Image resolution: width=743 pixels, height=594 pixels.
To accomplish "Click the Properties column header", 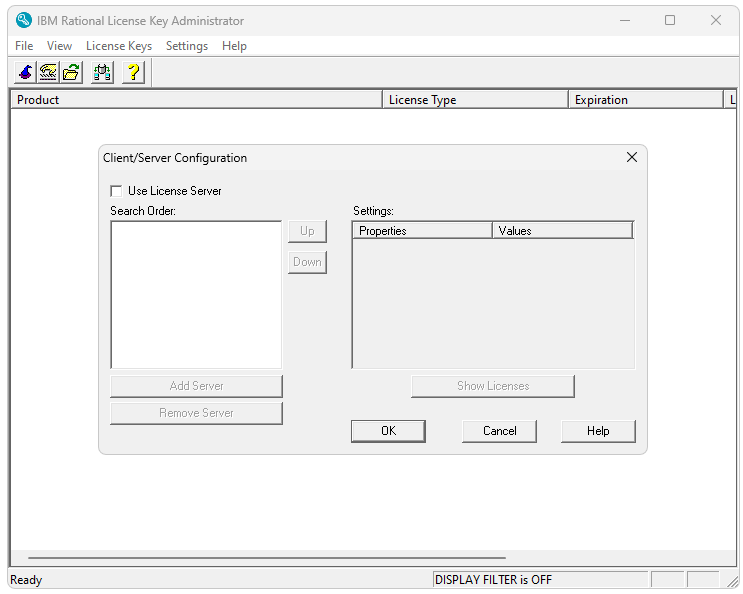I will (x=422, y=231).
